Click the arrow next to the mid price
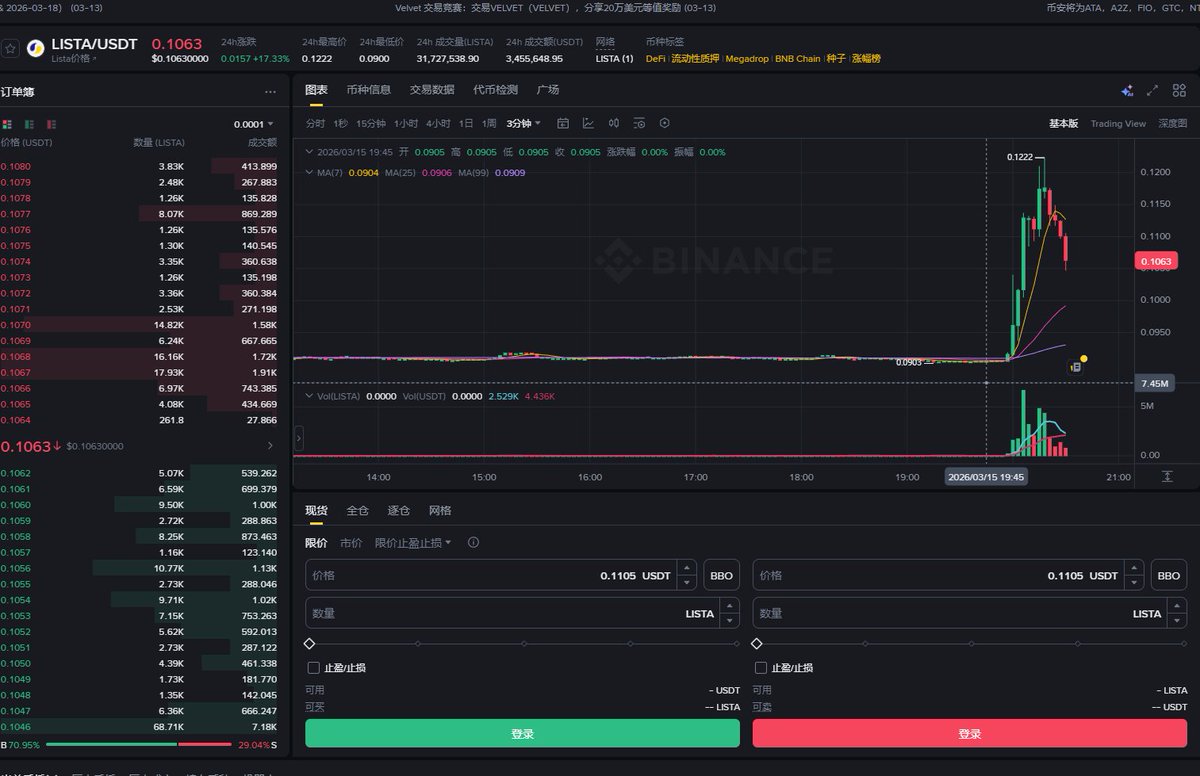 point(270,445)
